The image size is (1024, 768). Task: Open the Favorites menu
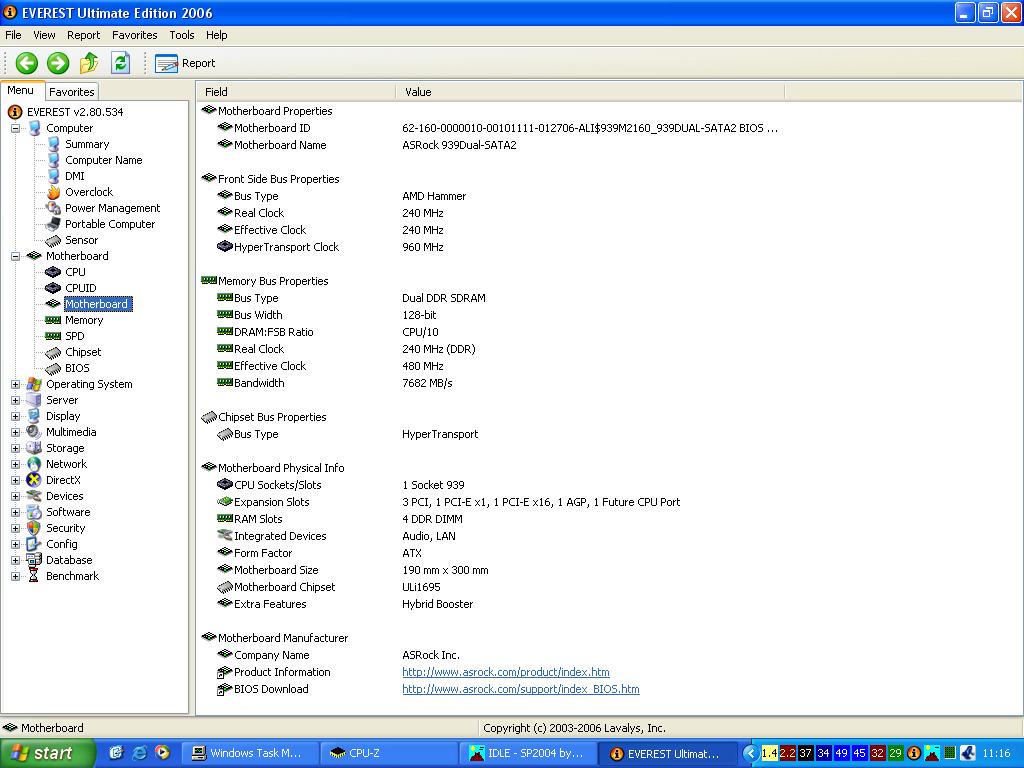pyautogui.click(x=135, y=35)
